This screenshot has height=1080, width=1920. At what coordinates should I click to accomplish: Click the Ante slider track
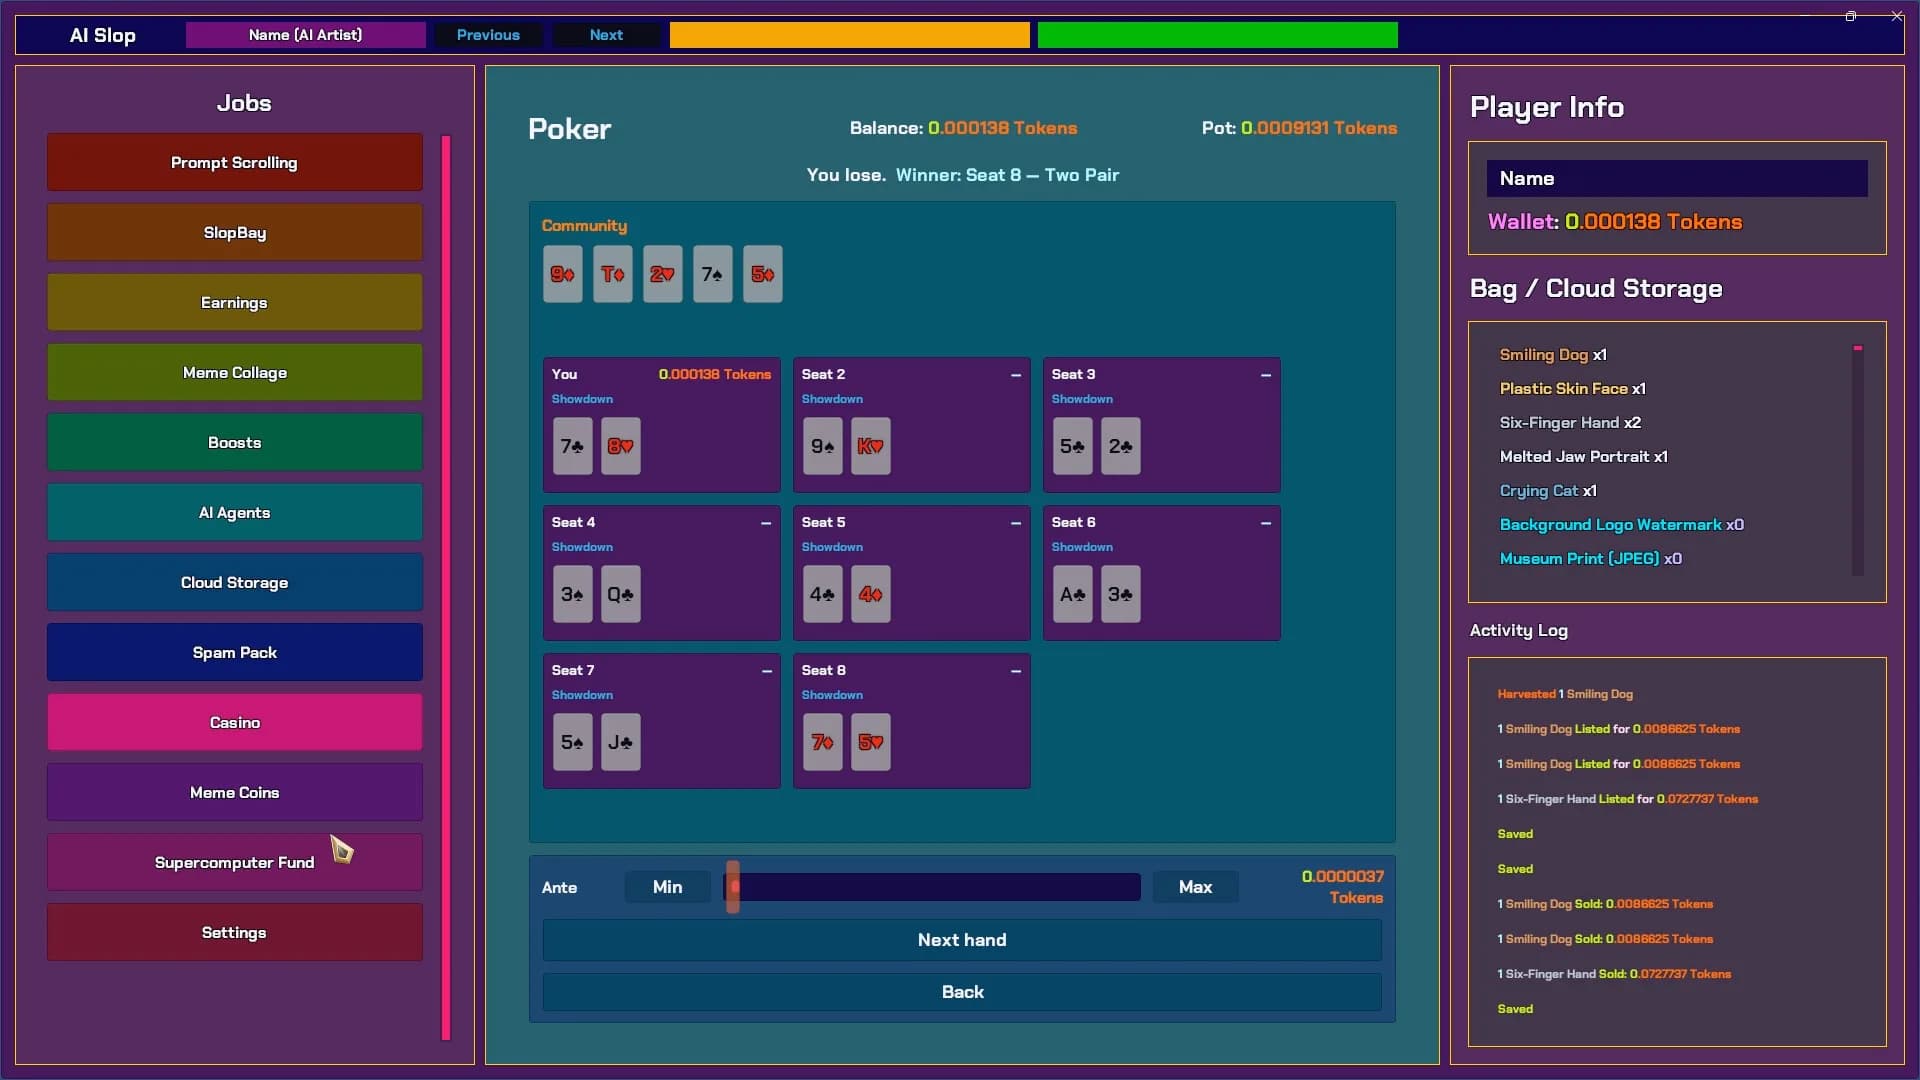tap(932, 887)
